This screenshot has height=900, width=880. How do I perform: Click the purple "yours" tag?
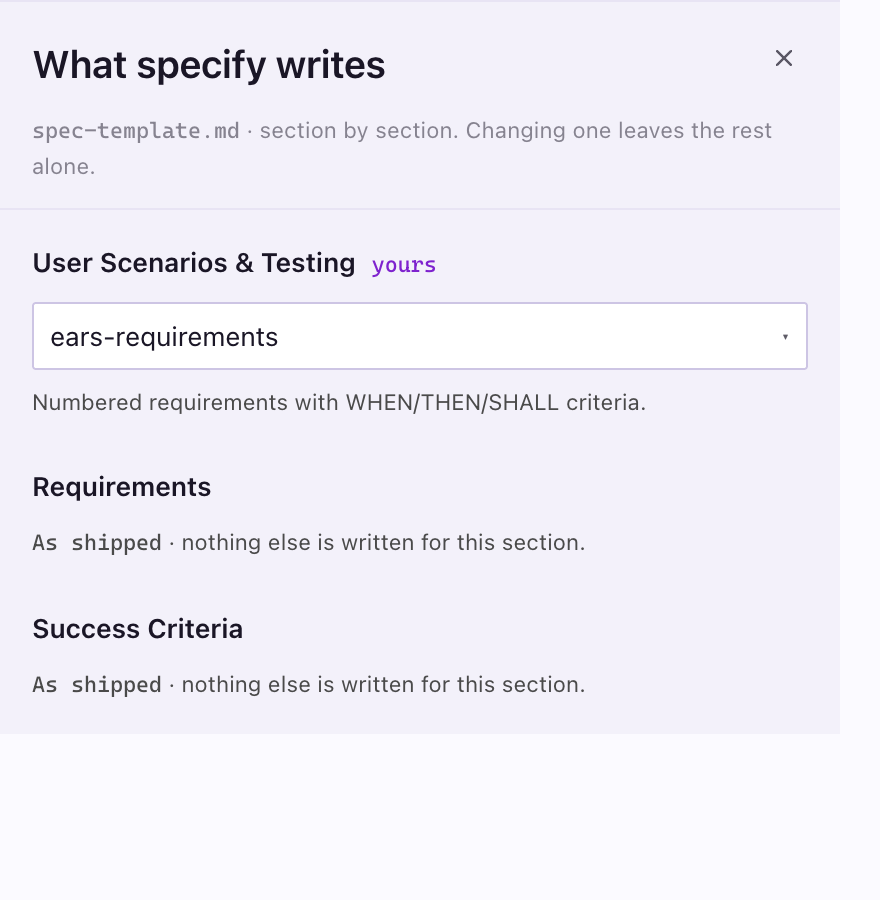[404, 265]
